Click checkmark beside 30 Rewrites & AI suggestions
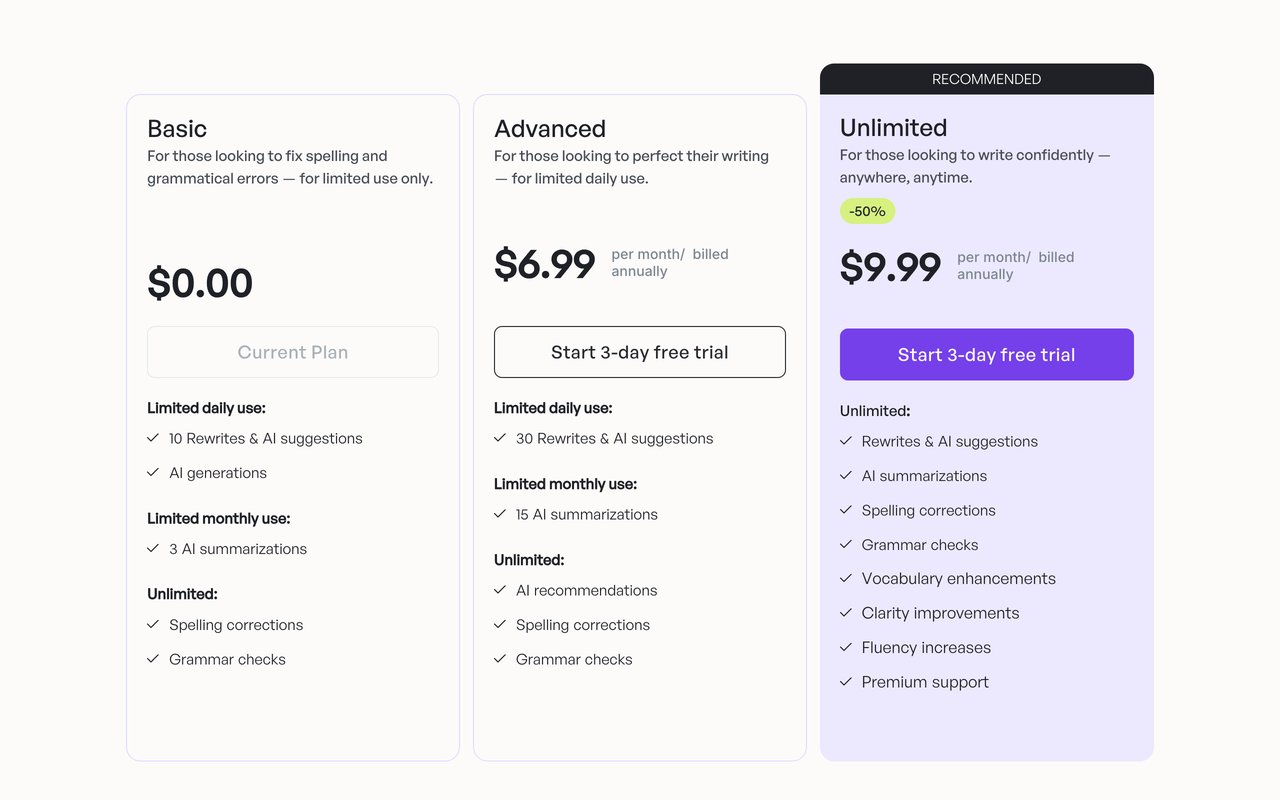The width and height of the screenshot is (1280, 800). [500, 438]
